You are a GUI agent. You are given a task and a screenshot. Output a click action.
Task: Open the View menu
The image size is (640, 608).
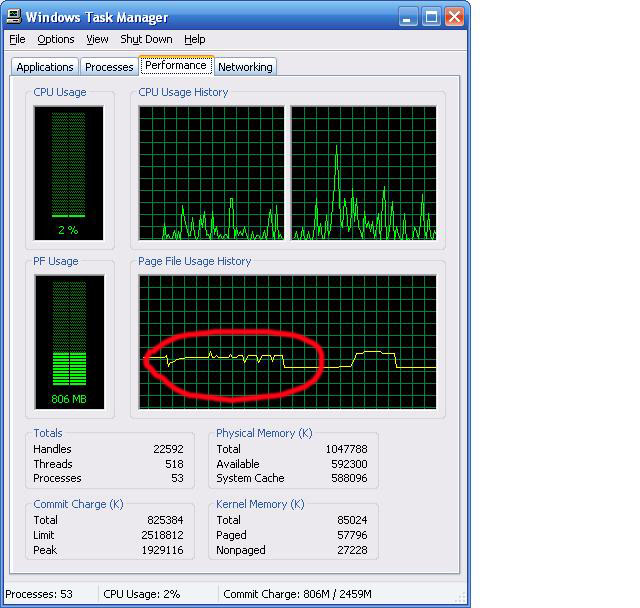97,39
